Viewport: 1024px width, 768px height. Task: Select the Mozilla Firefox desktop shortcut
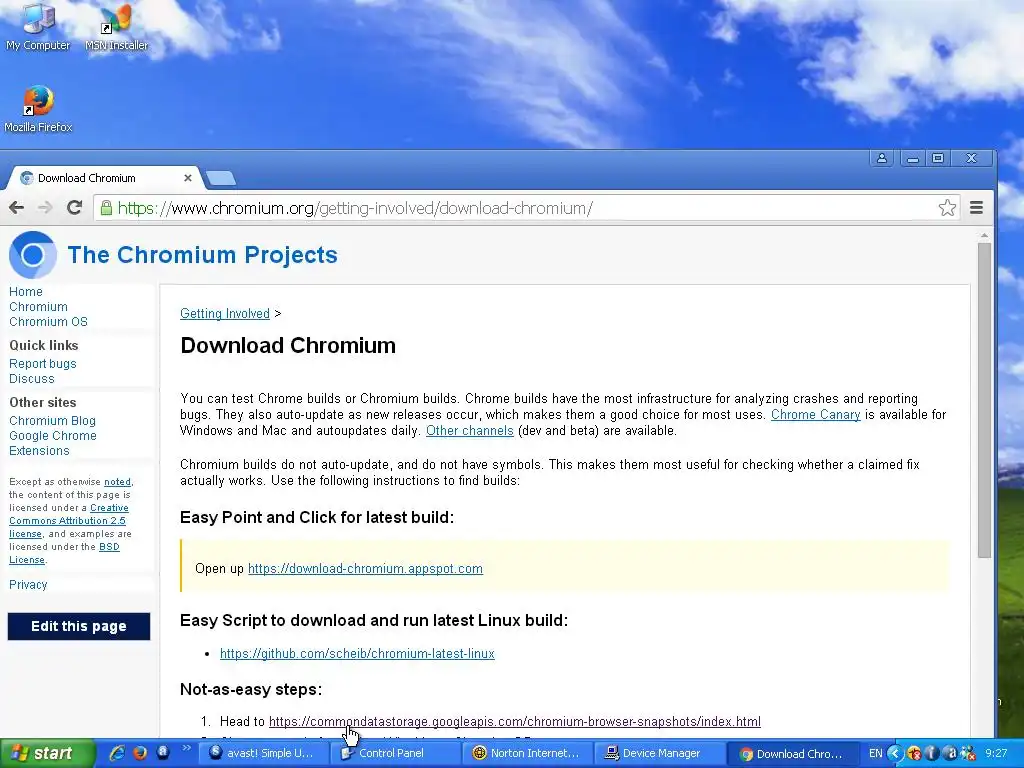[38, 109]
